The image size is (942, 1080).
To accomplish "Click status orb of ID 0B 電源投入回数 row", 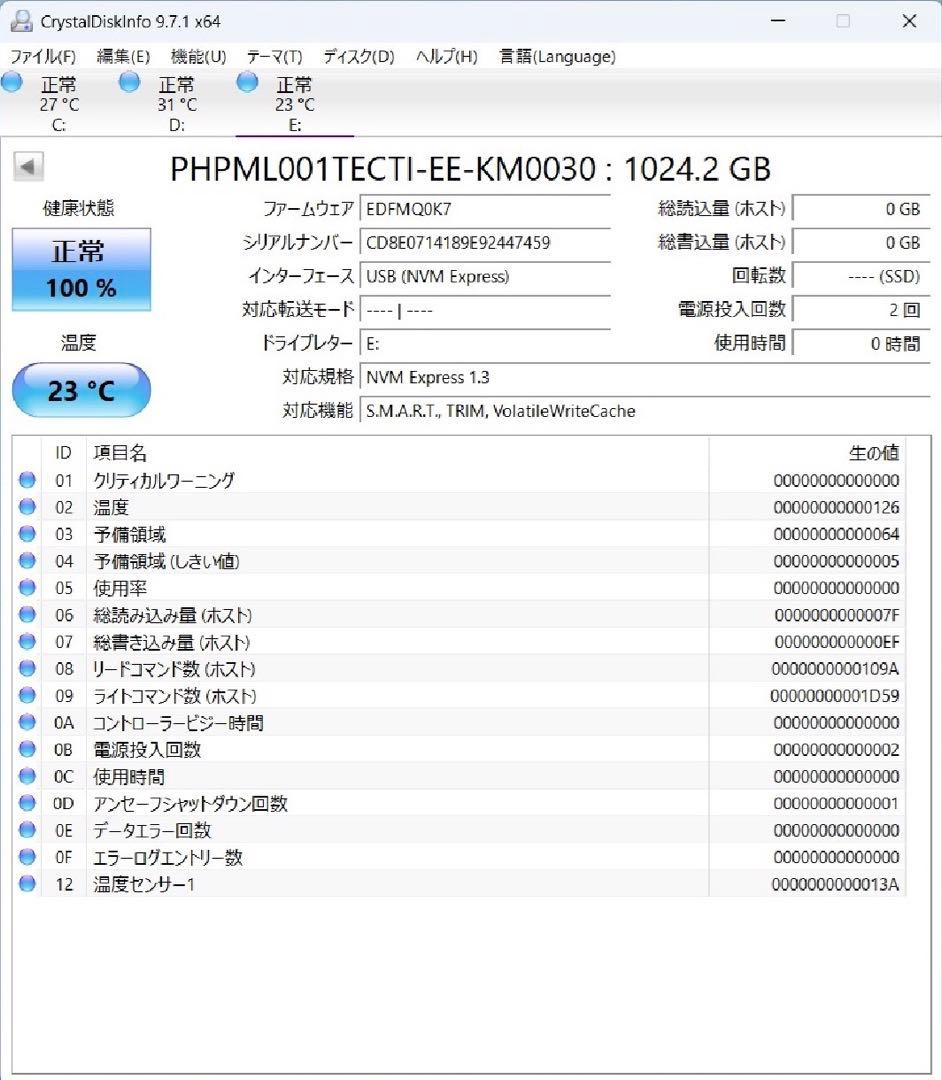I will pos(28,749).
